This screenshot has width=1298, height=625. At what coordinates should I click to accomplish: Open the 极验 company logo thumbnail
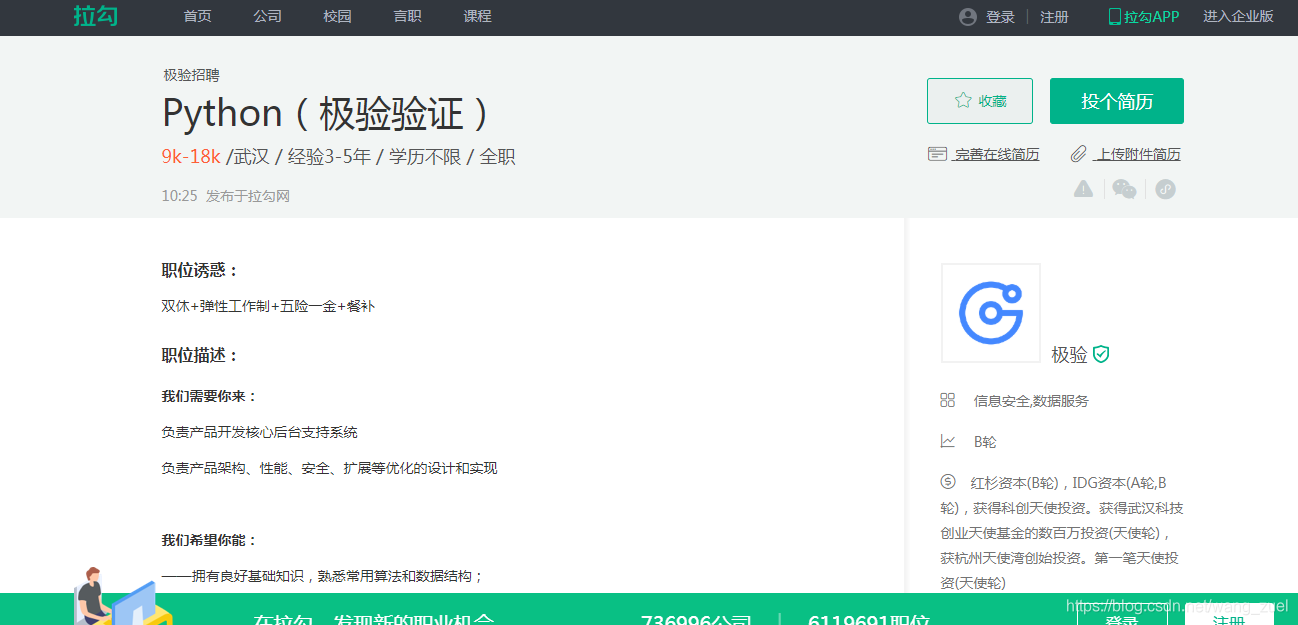point(991,313)
